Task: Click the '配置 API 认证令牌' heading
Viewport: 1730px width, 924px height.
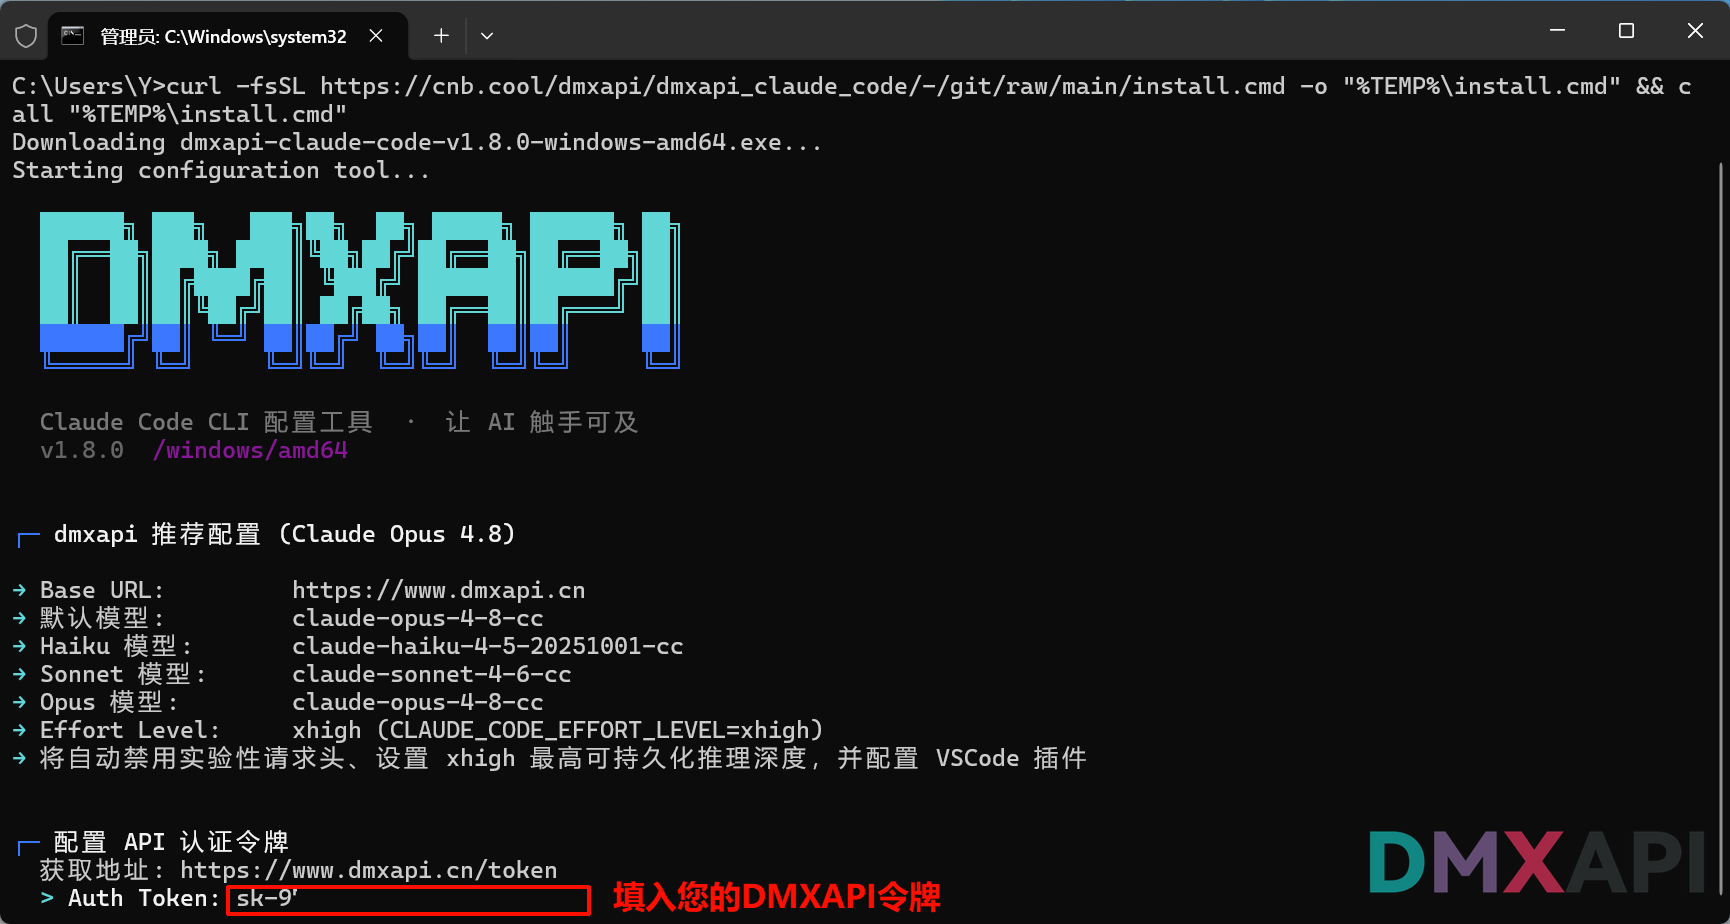Action: point(171,842)
